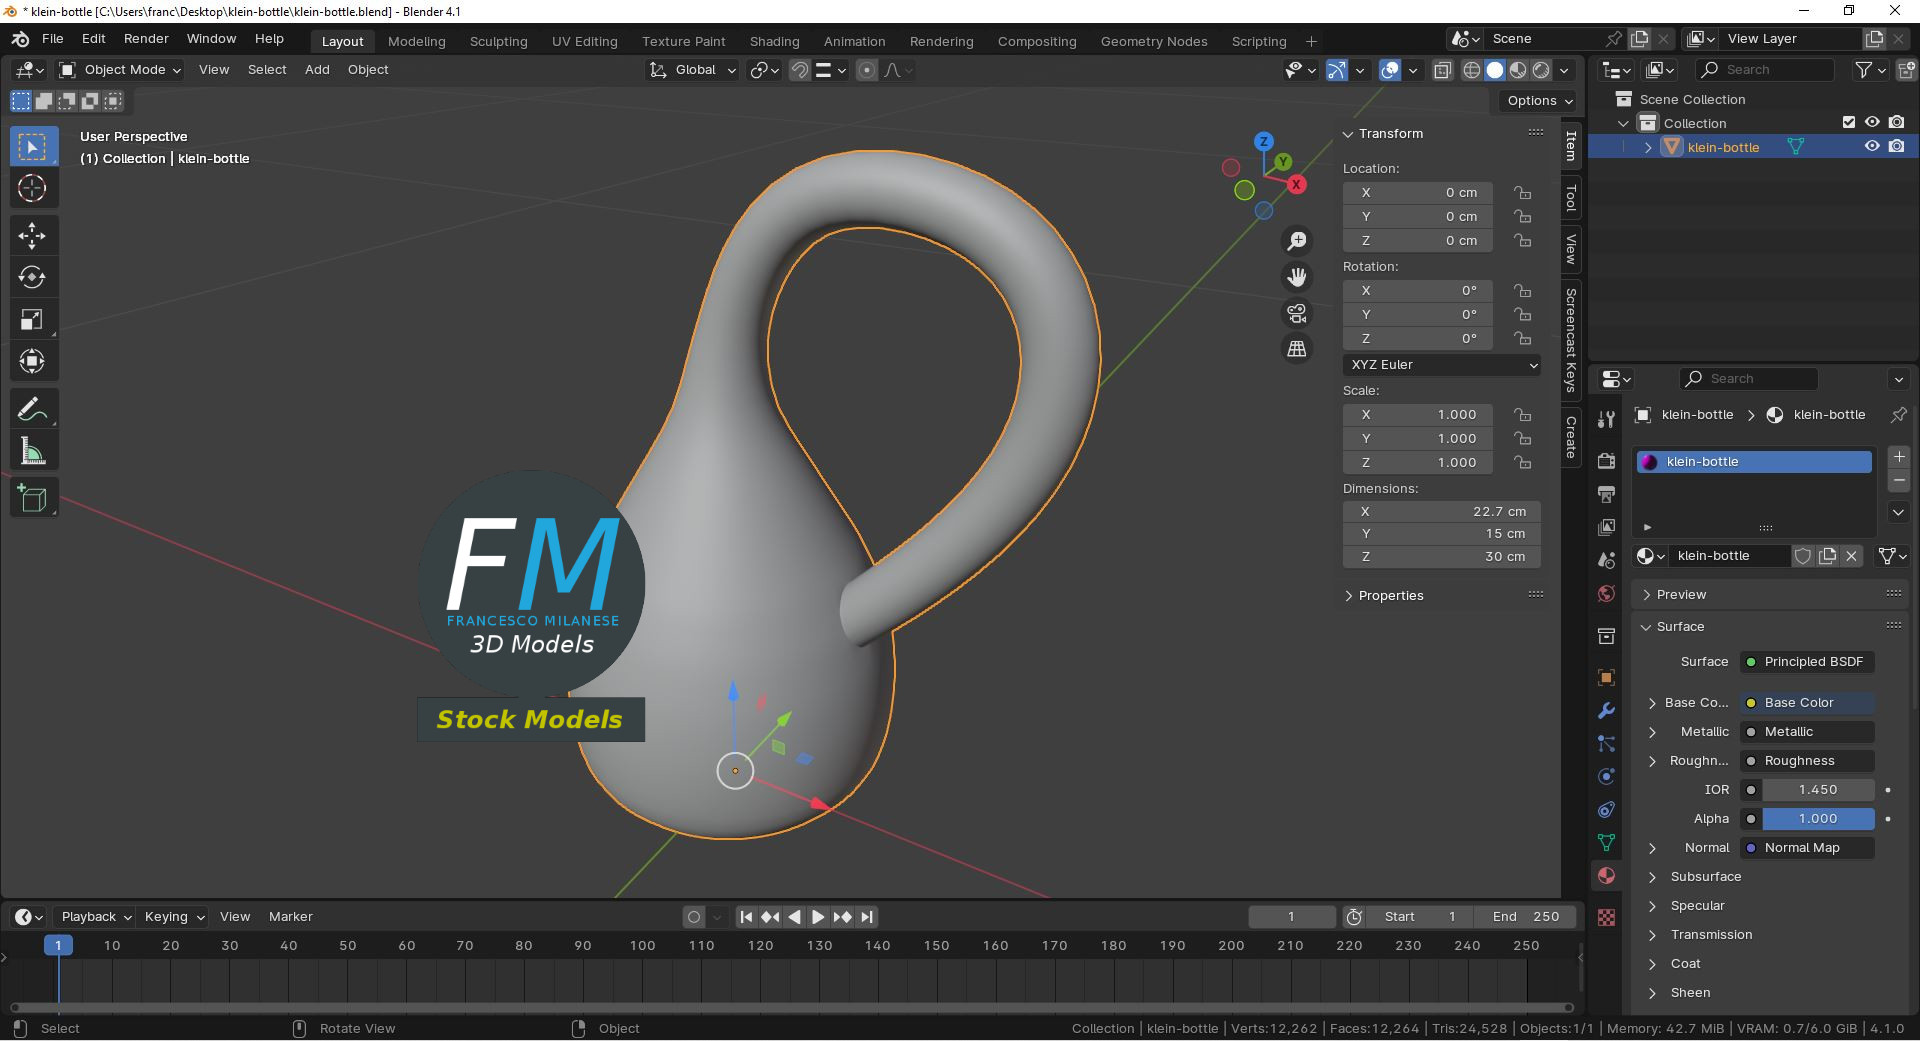Toggle X-ray display in viewport
Viewport: 1920px width, 1041px height.
coord(1442,70)
